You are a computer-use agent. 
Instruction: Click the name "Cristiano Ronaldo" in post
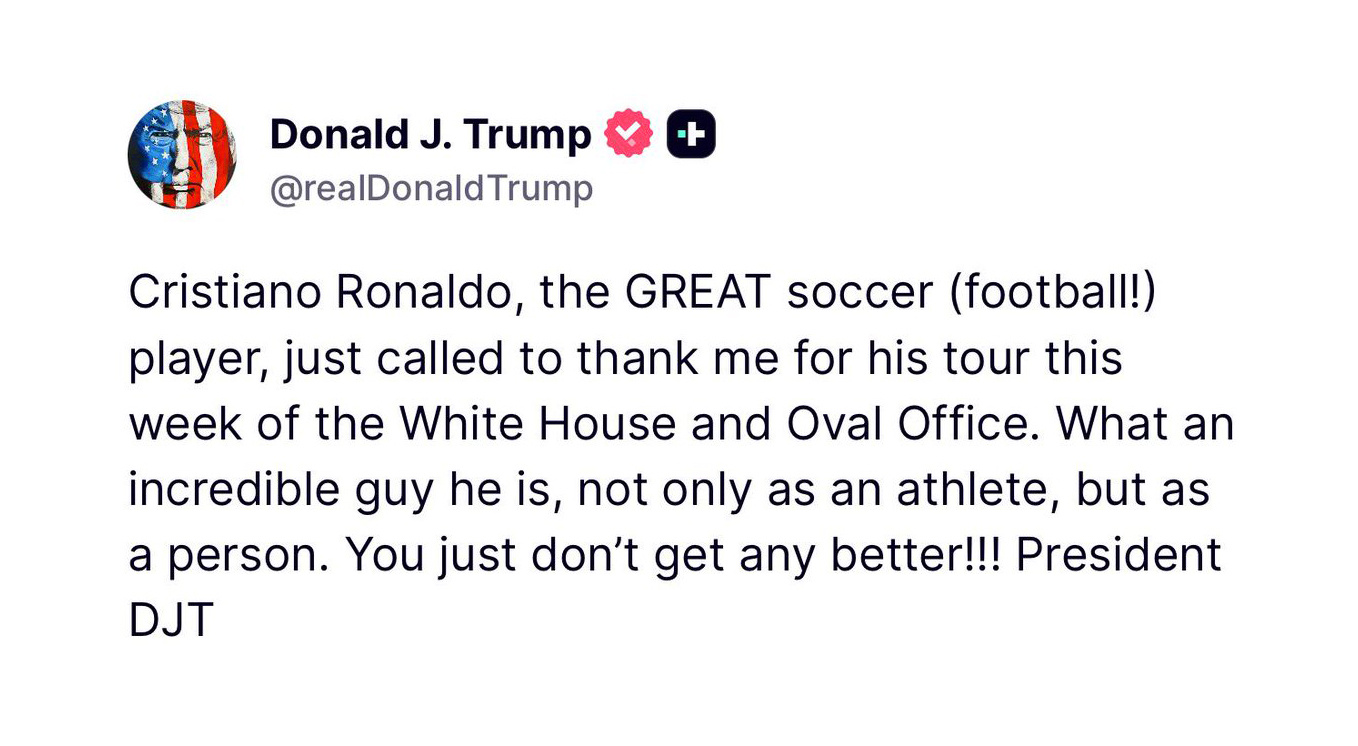(x=320, y=292)
